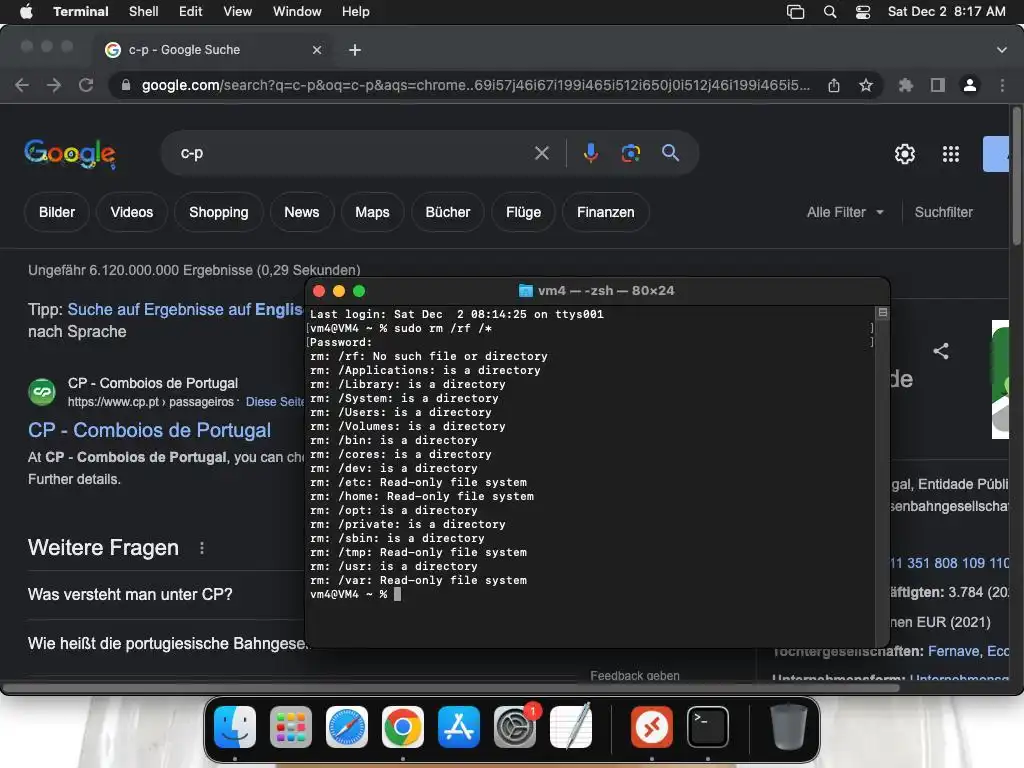Screen dimensions: 1024x768
Task: Reload the Google page
Action: [86, 85]
